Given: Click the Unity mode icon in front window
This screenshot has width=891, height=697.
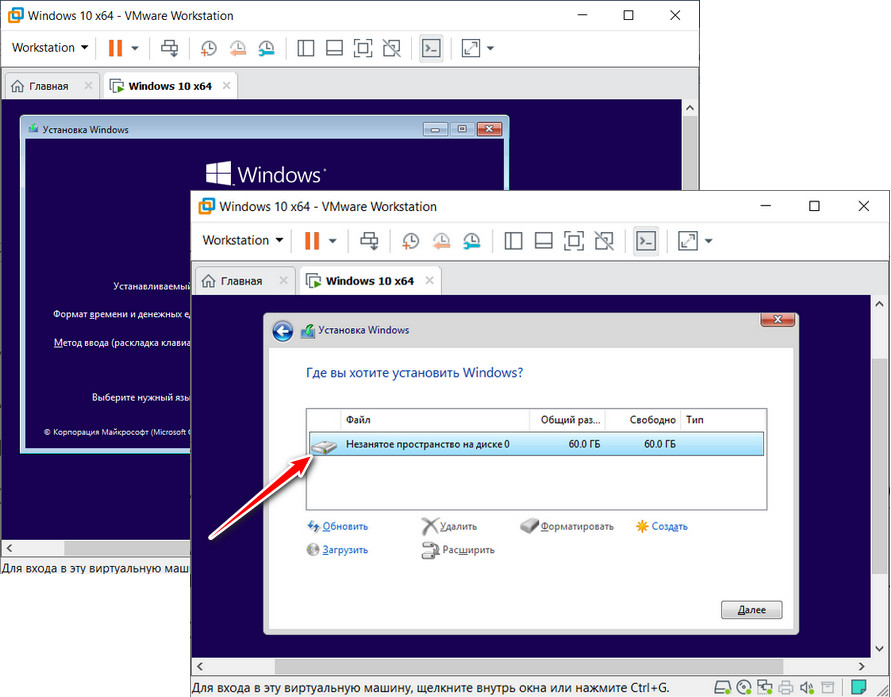Looking at the screenshot, I should pyautogui.click(x=604, y=240).
